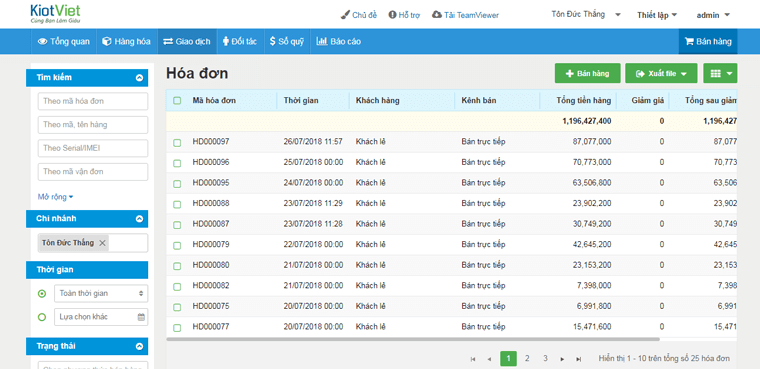760x369 pixels.
Task: Click the plus icon on green Bán hàng button
Action: click(x=570, y=74)
